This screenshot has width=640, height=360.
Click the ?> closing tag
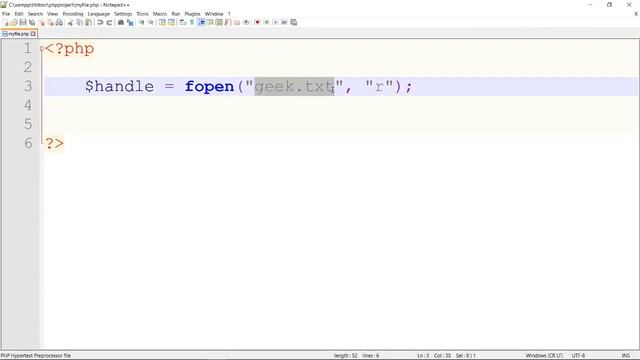pyautogui.click(x=54, y=144)
